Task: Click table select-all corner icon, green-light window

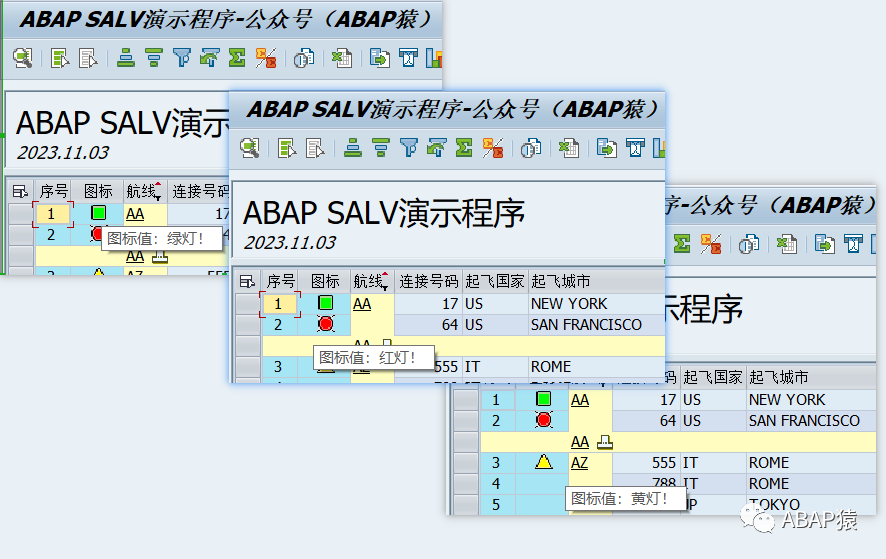Action: click(x=20, y=191)
